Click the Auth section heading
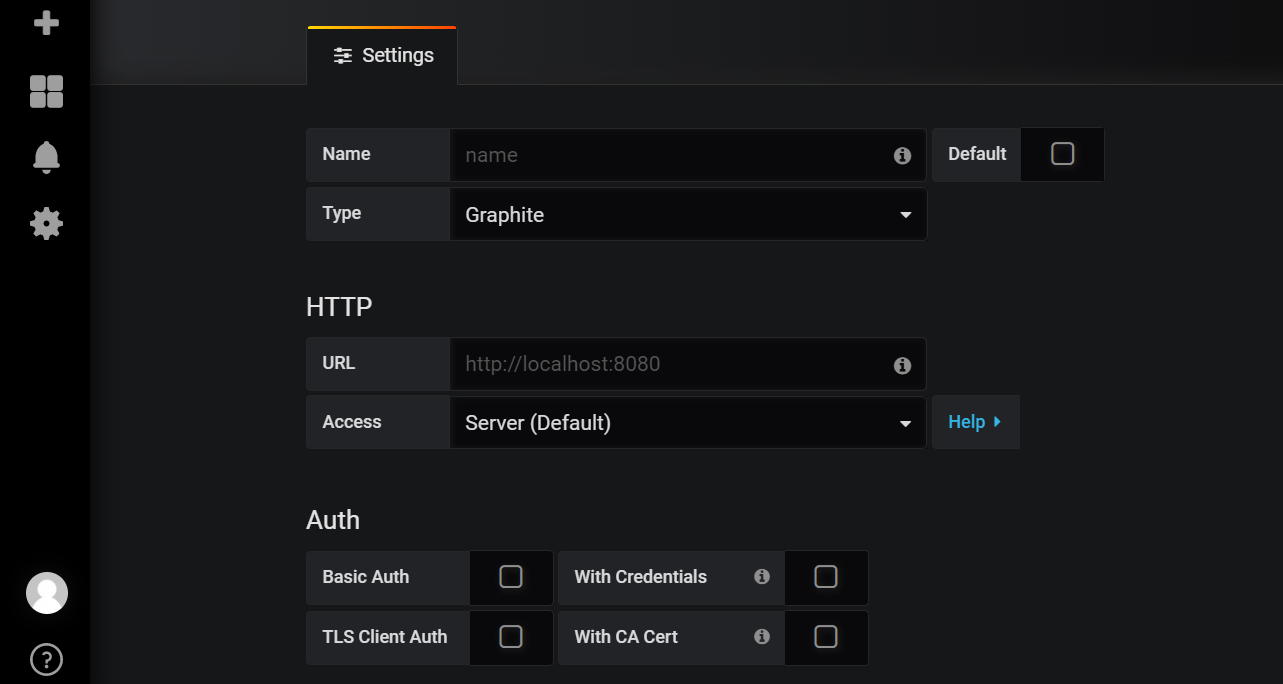 (333, 520)
